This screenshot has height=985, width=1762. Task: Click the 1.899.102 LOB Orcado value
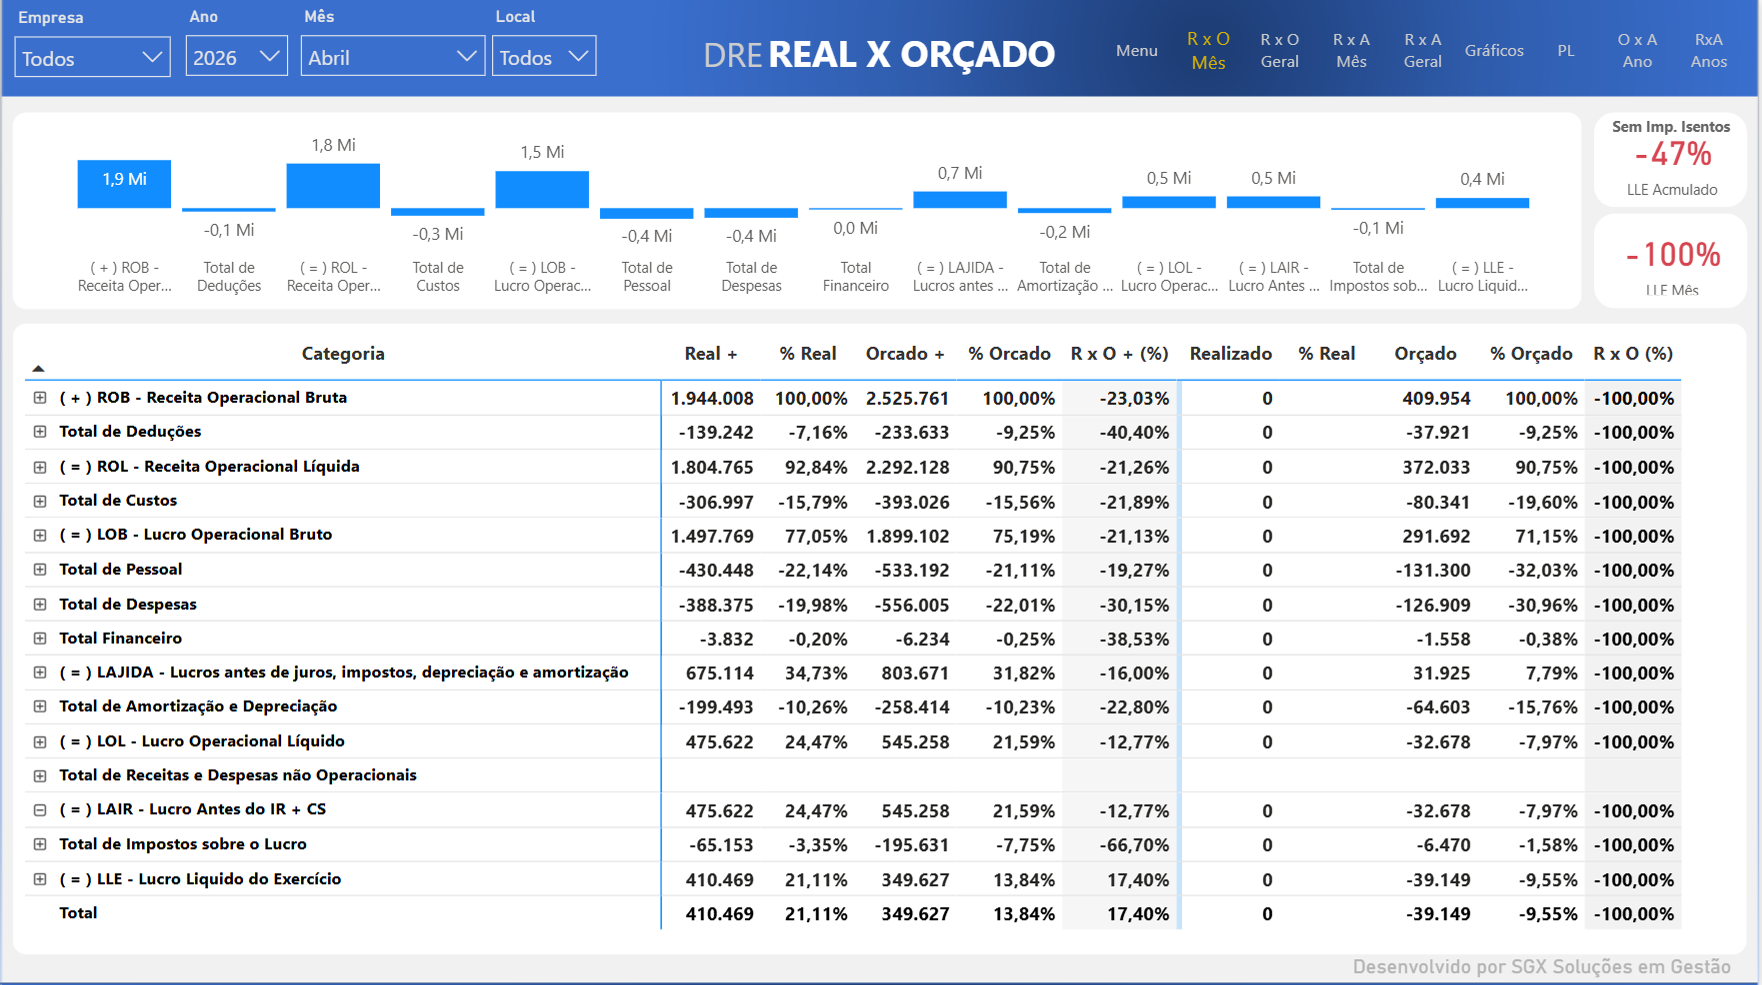click(907, 536)
